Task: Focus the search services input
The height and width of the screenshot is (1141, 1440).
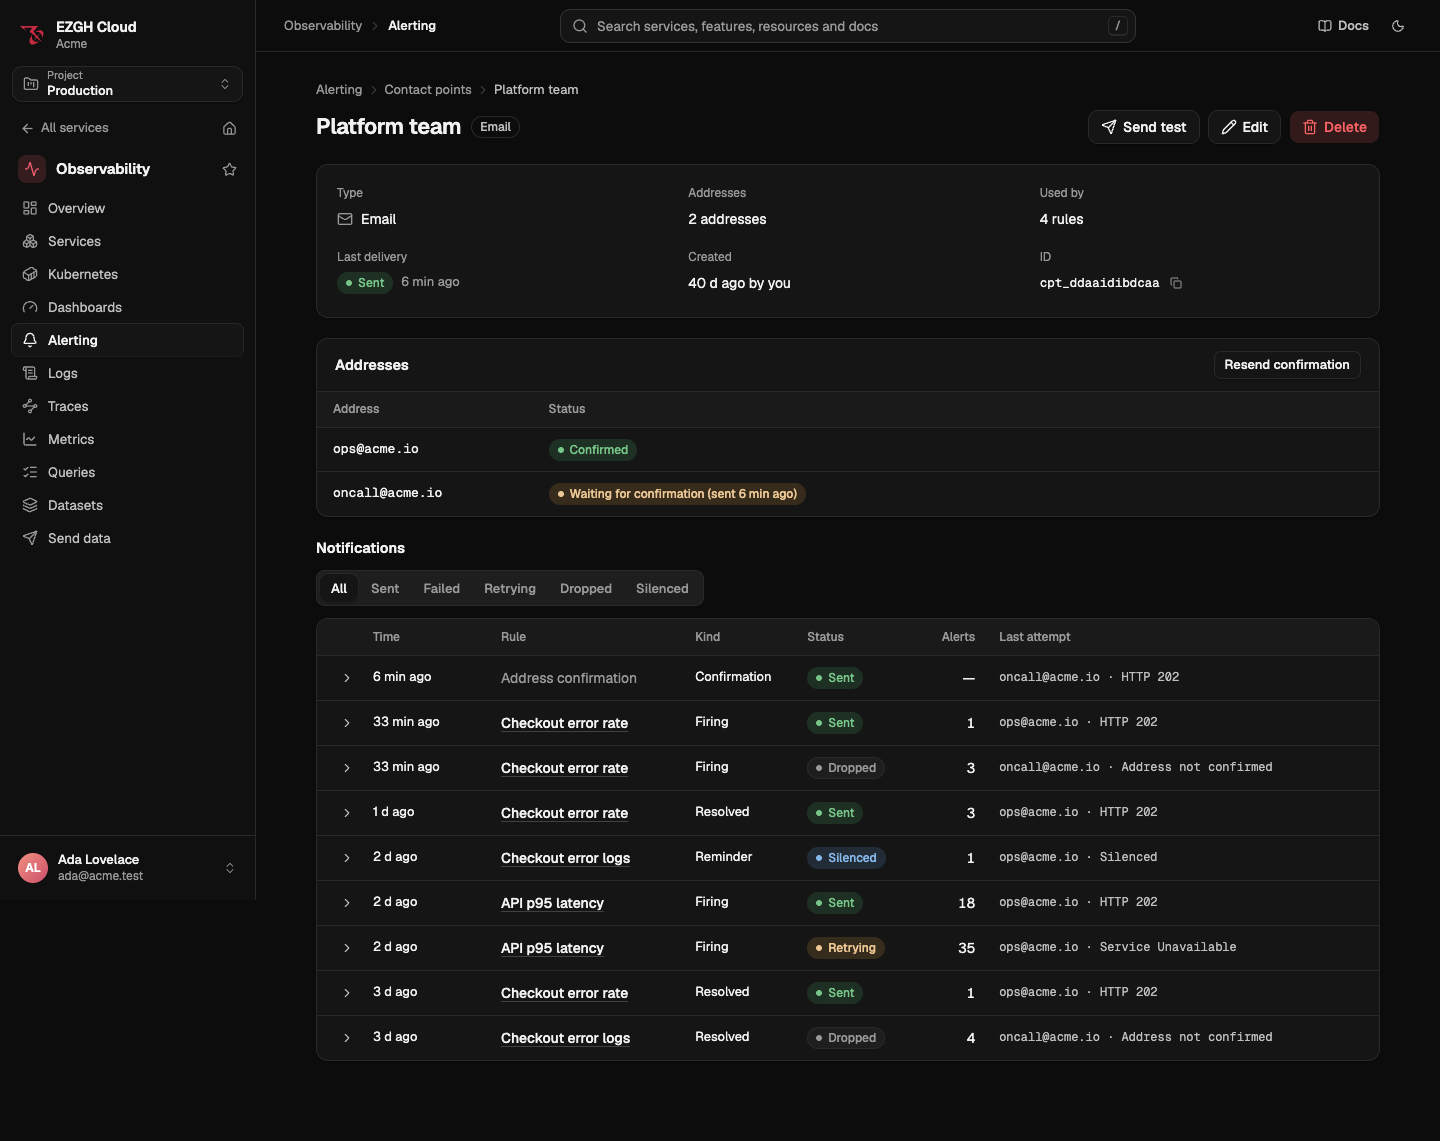Action: pos(848,26)
